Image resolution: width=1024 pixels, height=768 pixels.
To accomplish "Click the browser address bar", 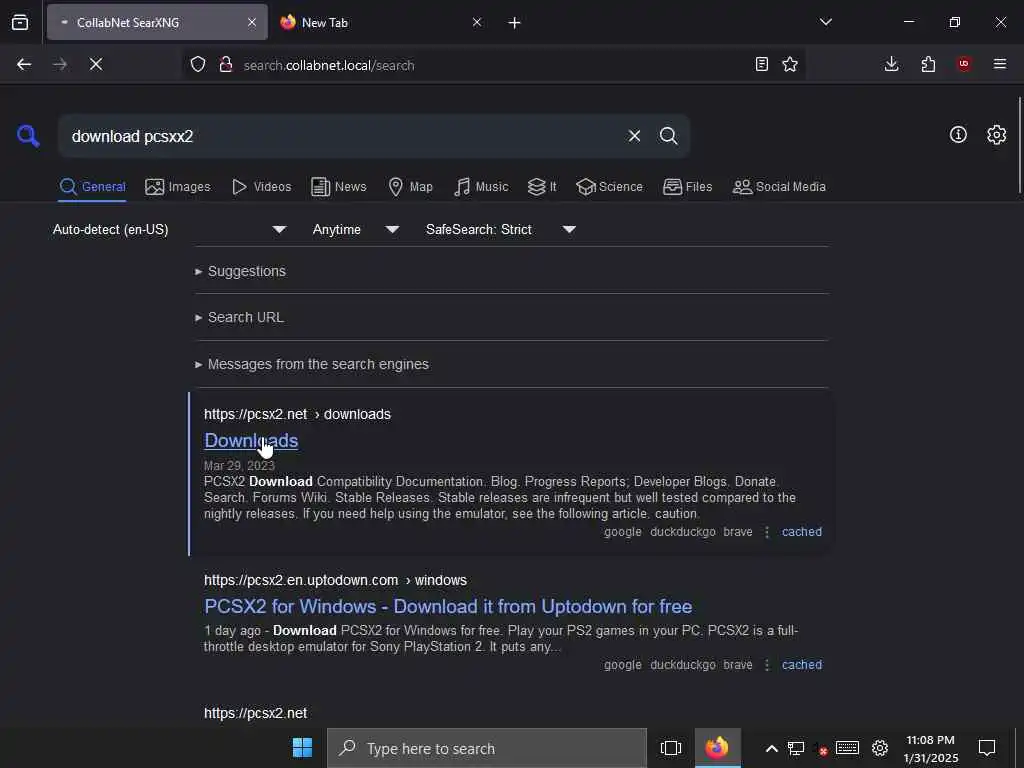I will (x=493, y=65).
